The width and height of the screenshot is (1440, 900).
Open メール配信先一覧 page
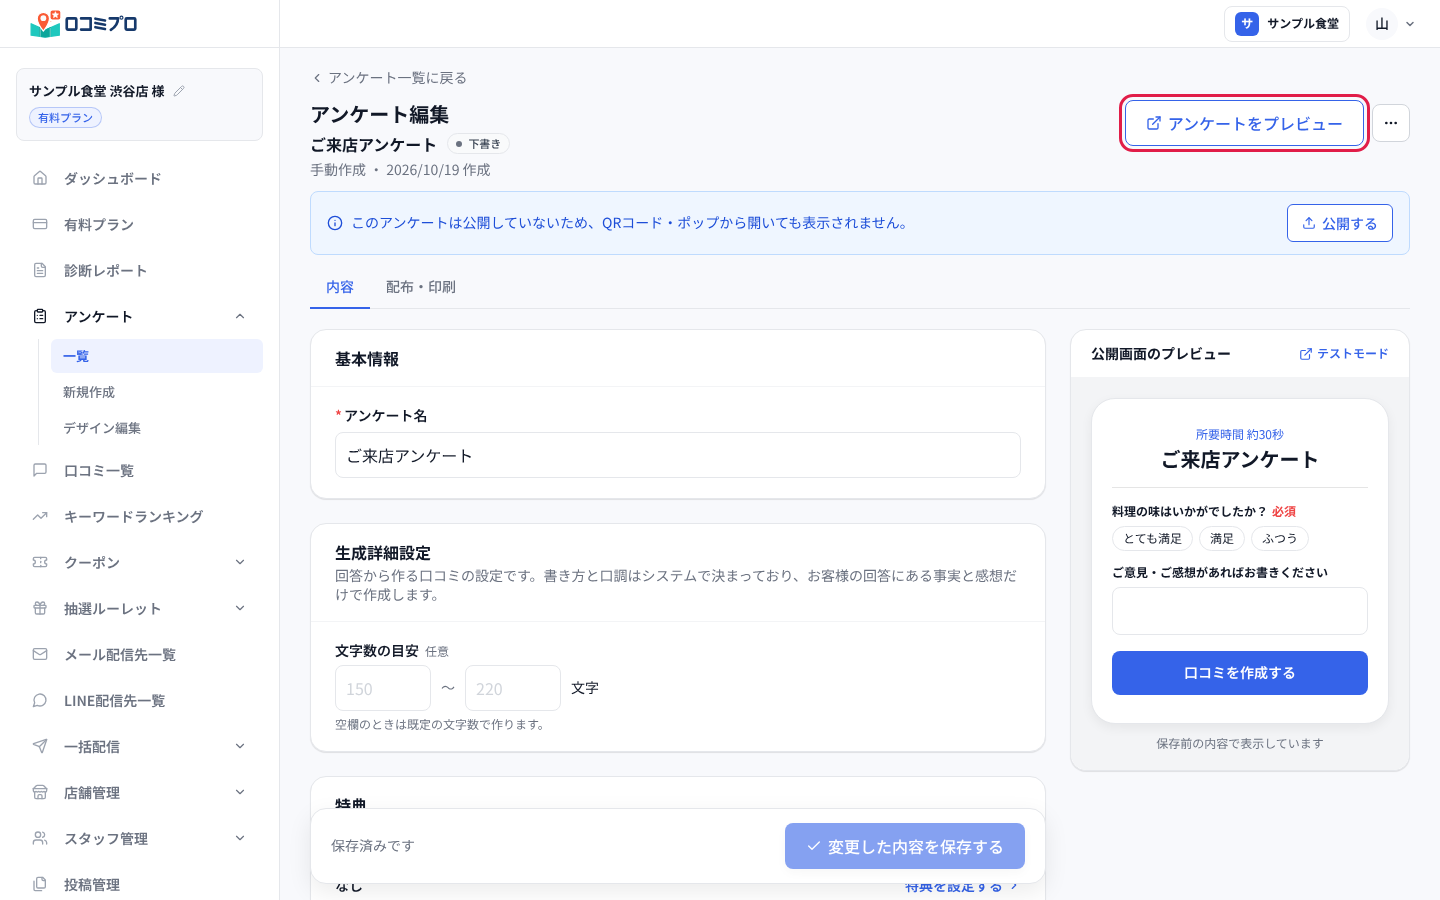coord(139,654)
